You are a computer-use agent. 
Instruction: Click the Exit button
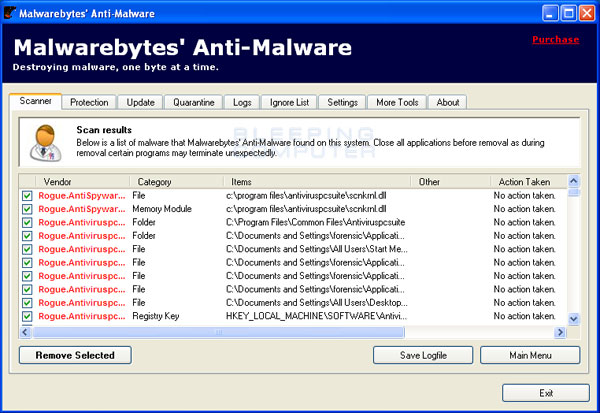(x=546, y=393)
